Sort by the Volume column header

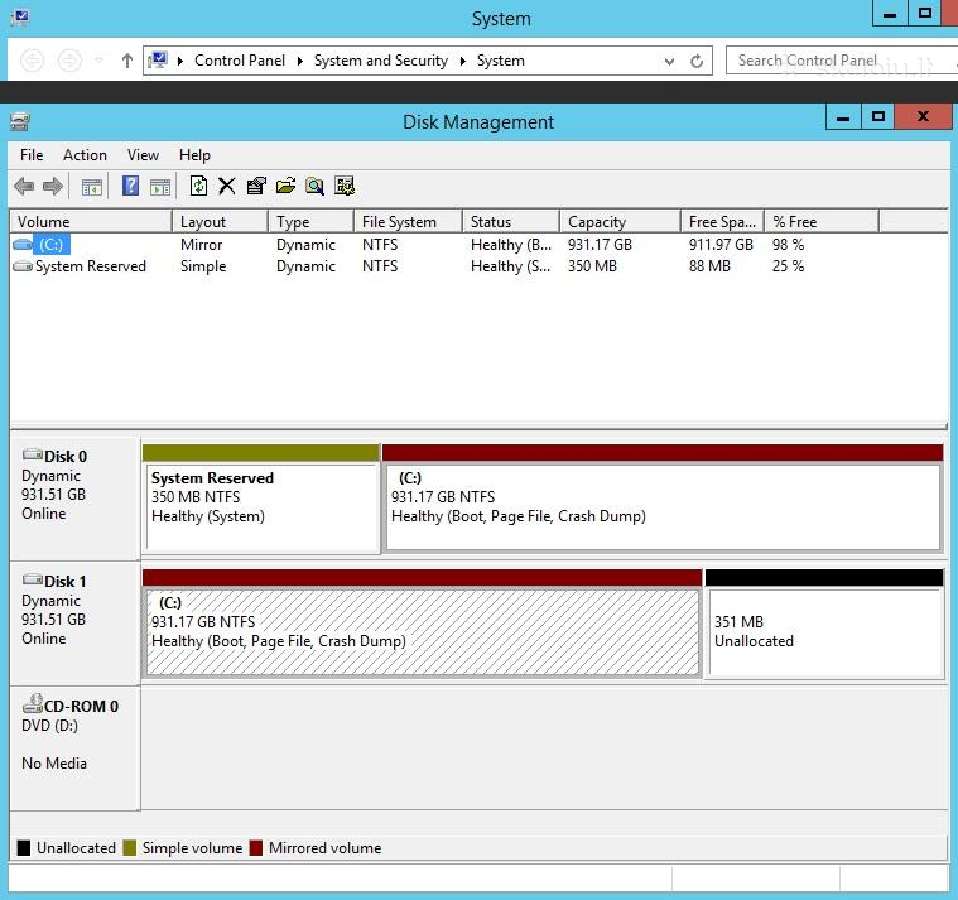coord(90,222)
